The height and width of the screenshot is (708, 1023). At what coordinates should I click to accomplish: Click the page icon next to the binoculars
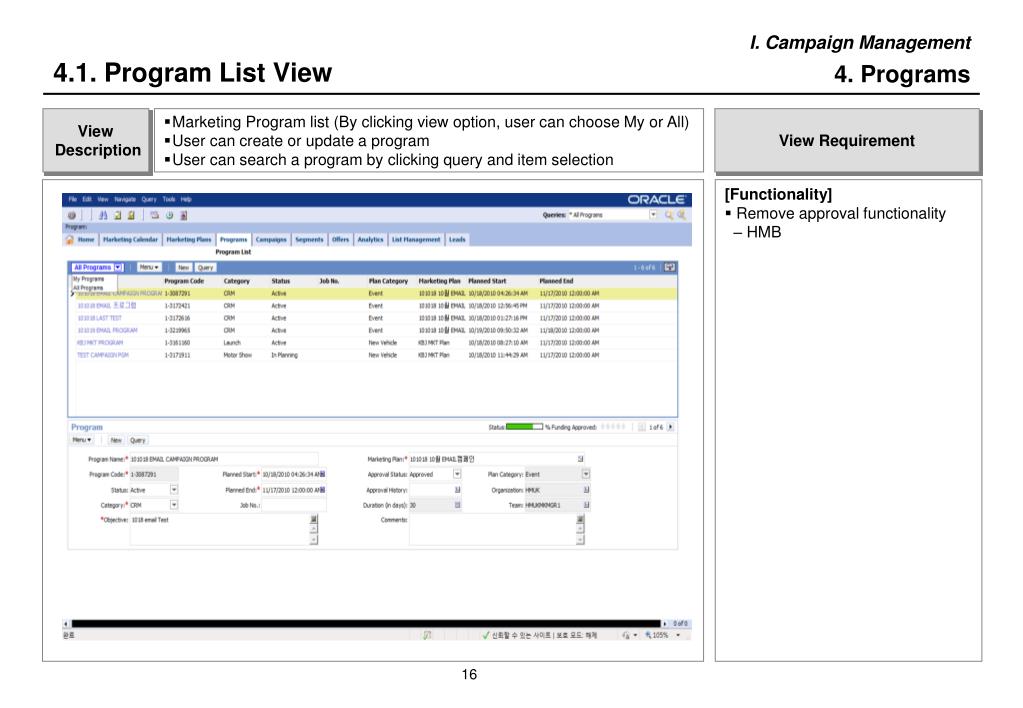pyautogui.click(x=117, y=215)
